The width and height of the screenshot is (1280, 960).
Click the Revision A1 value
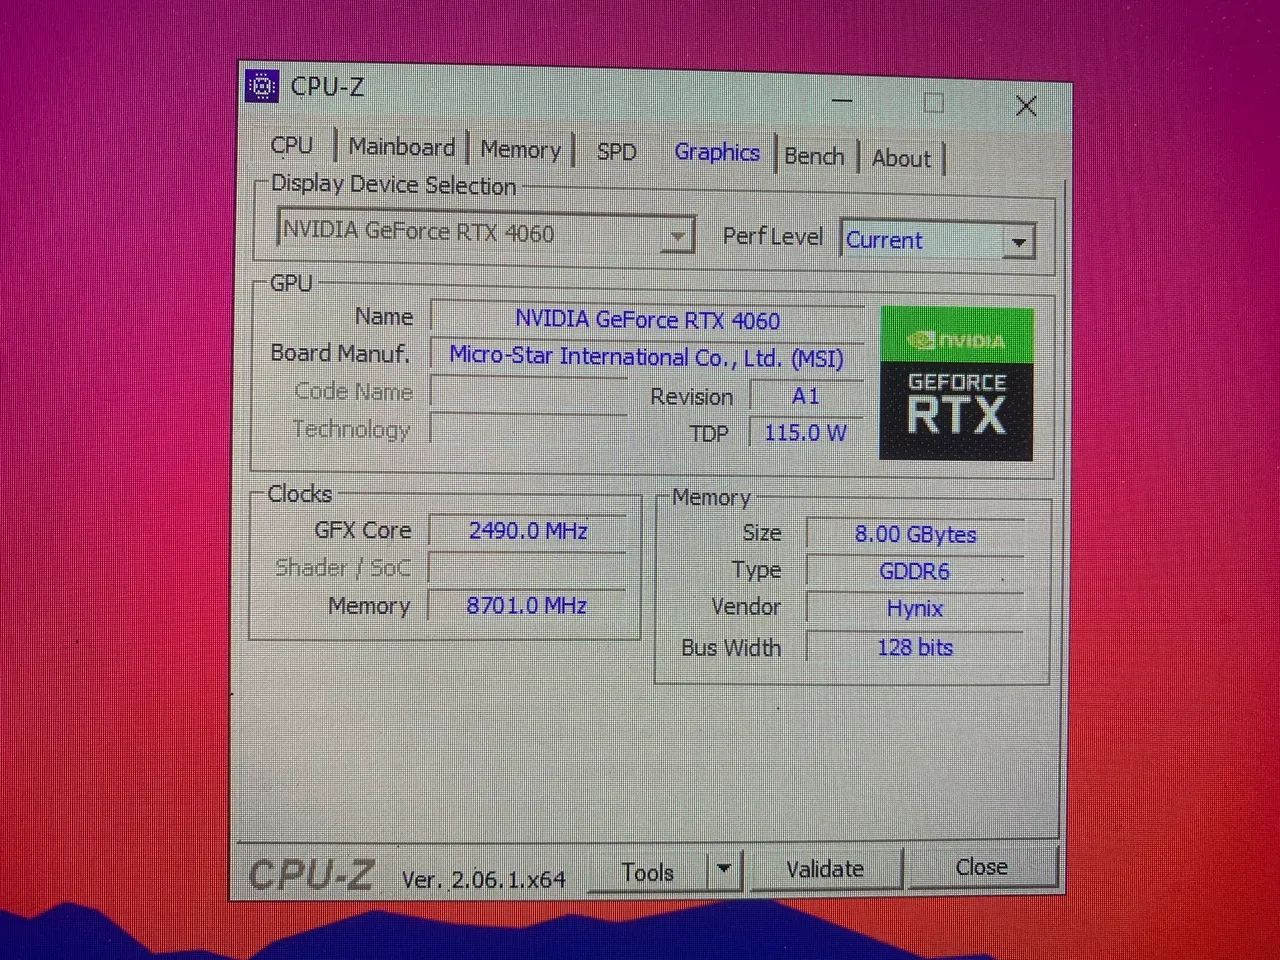point(806,396)
